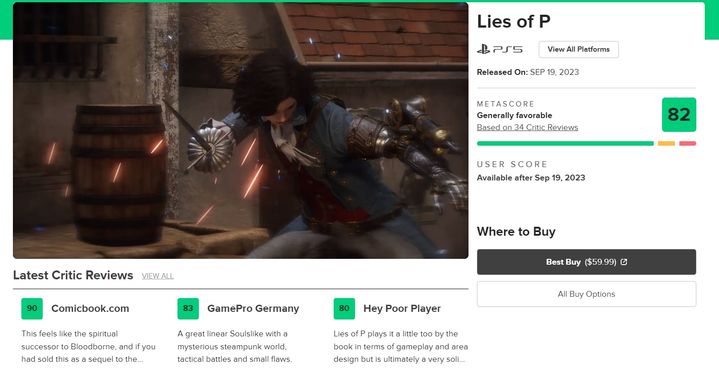Click the 90 score badge for Comicbook.com

click(x=32, y=308)
